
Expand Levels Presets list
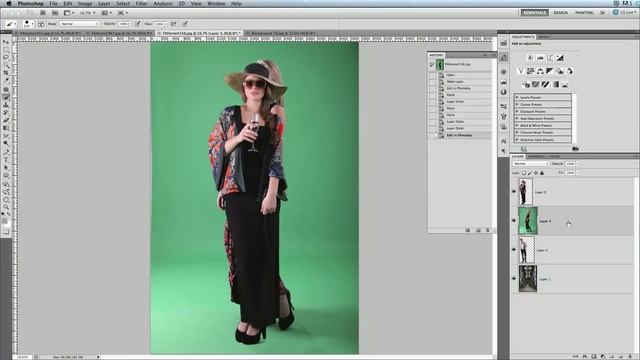point(517,98)
